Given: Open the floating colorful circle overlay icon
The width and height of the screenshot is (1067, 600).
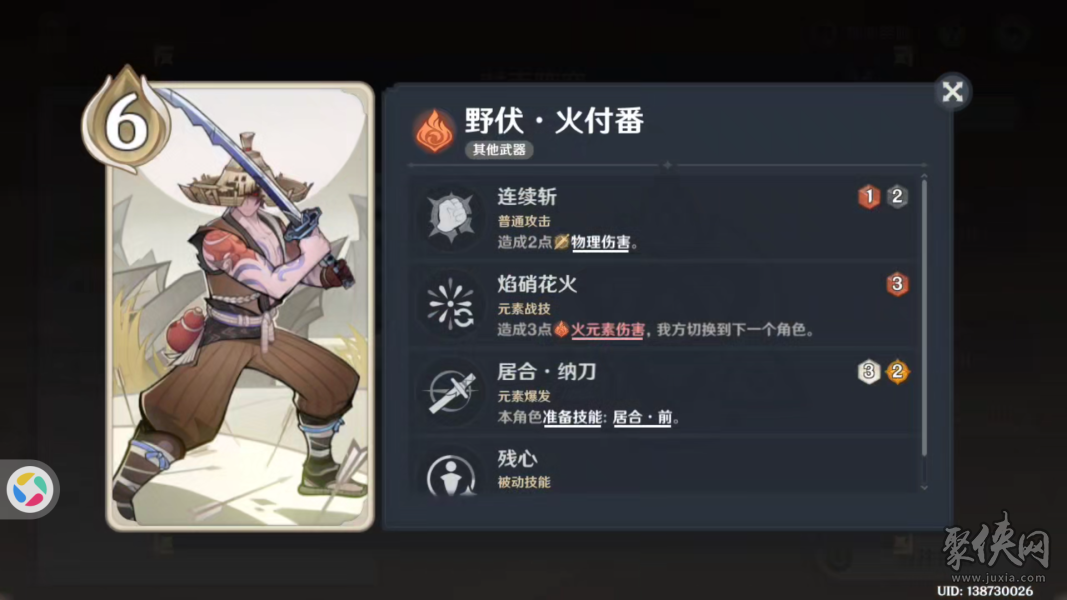Looking at the screenshot, I should click(x=30, y=489).
